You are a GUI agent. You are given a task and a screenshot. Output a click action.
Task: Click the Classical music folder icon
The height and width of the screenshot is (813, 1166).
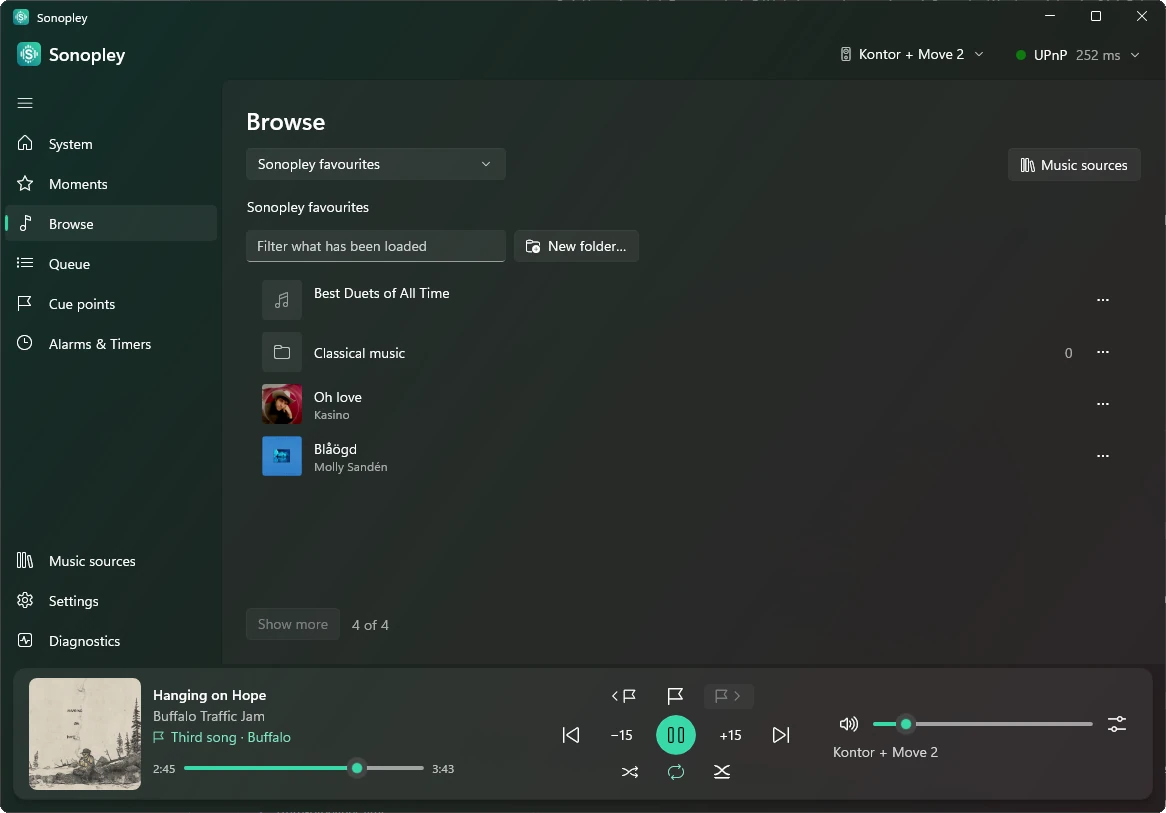282,352
